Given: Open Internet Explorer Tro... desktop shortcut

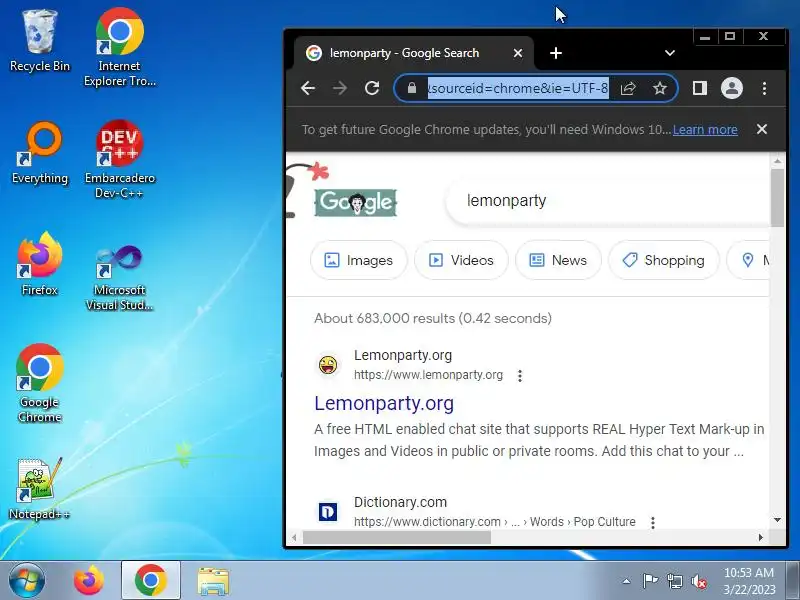Looking at the screenshot, I should (x=119, y=46).
